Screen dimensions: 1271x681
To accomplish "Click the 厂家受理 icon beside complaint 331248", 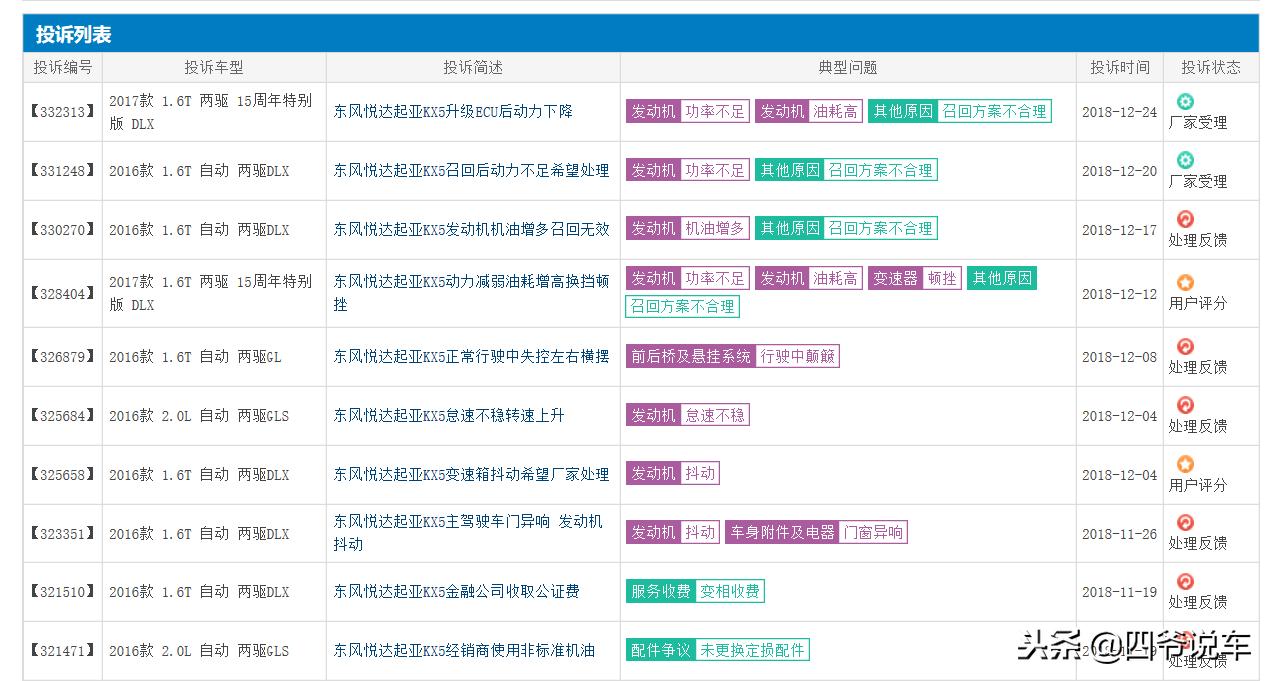I will 1184,159.
